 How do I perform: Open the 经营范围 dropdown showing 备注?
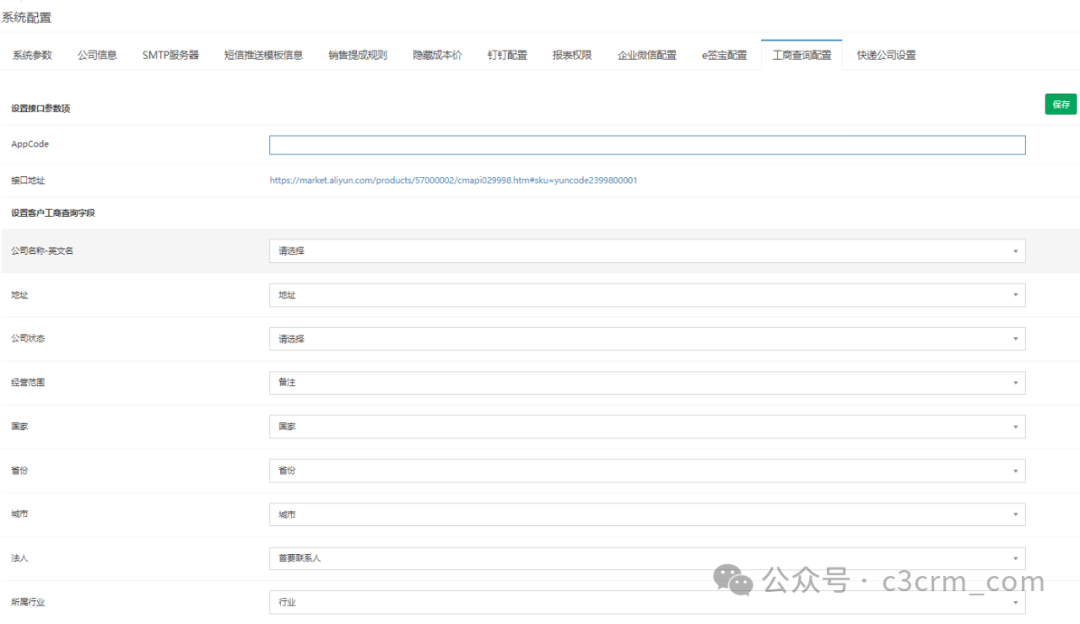[647, 382]
